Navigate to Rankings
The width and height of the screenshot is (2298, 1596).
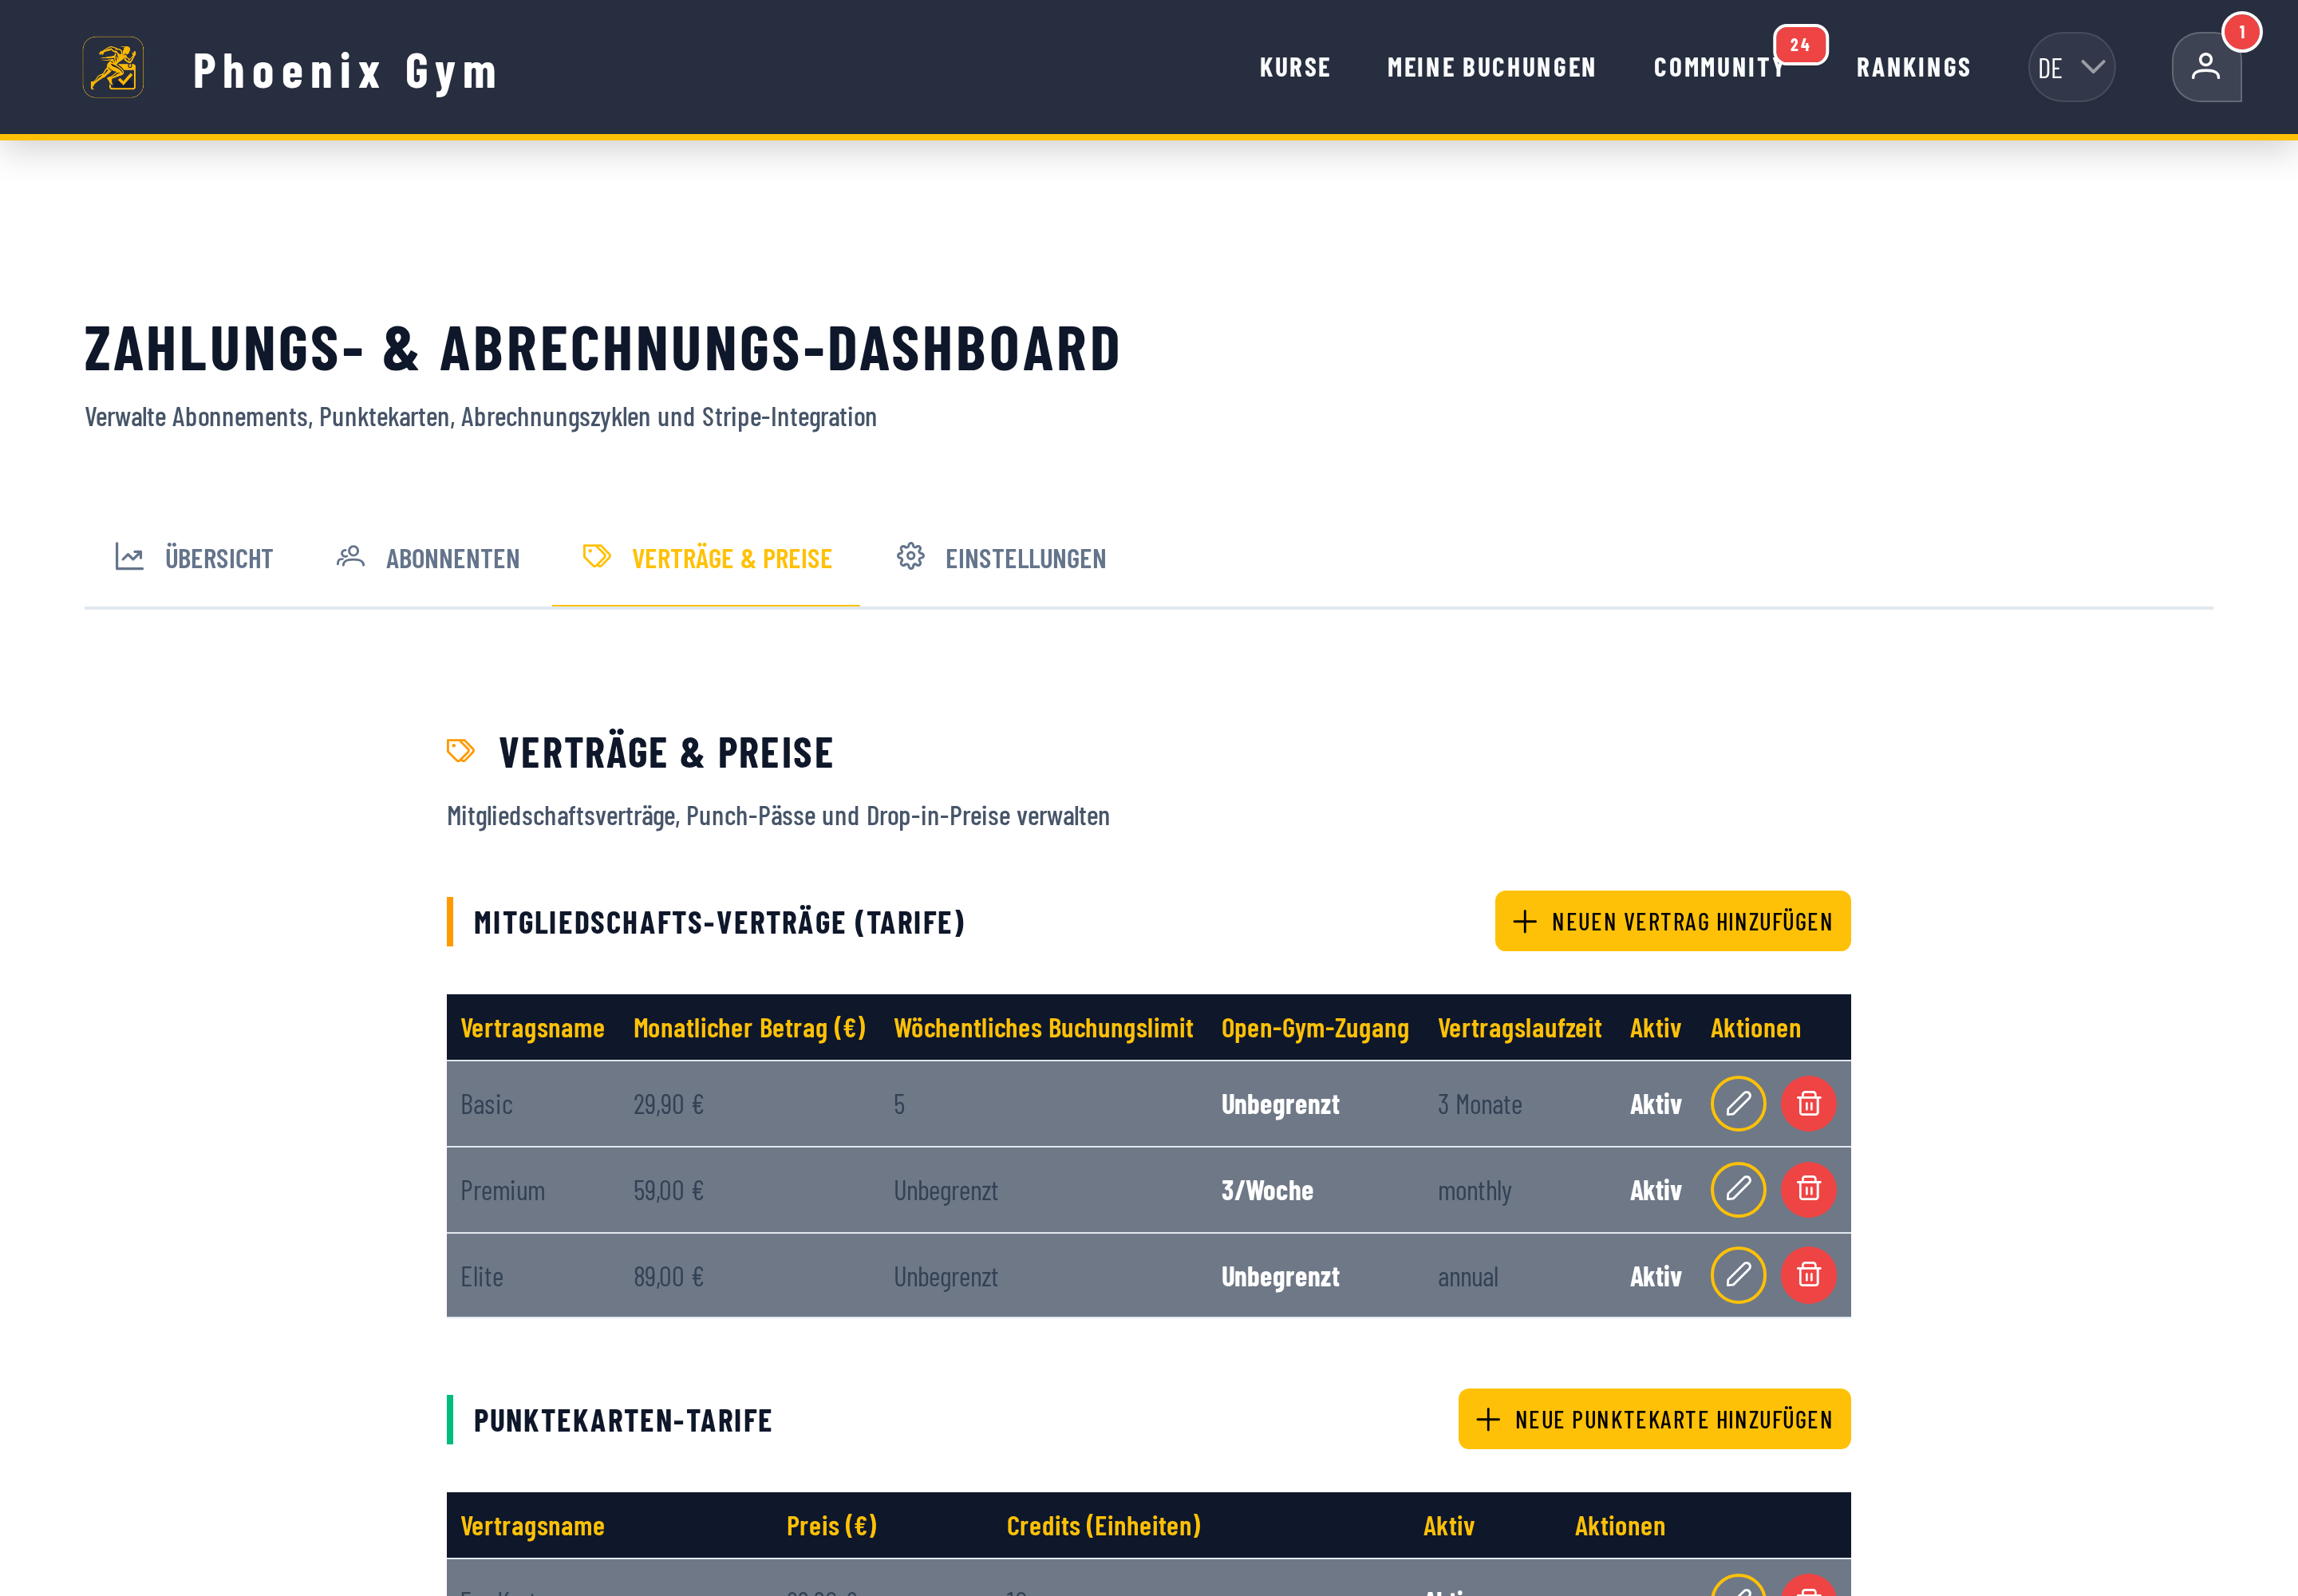1913,67
